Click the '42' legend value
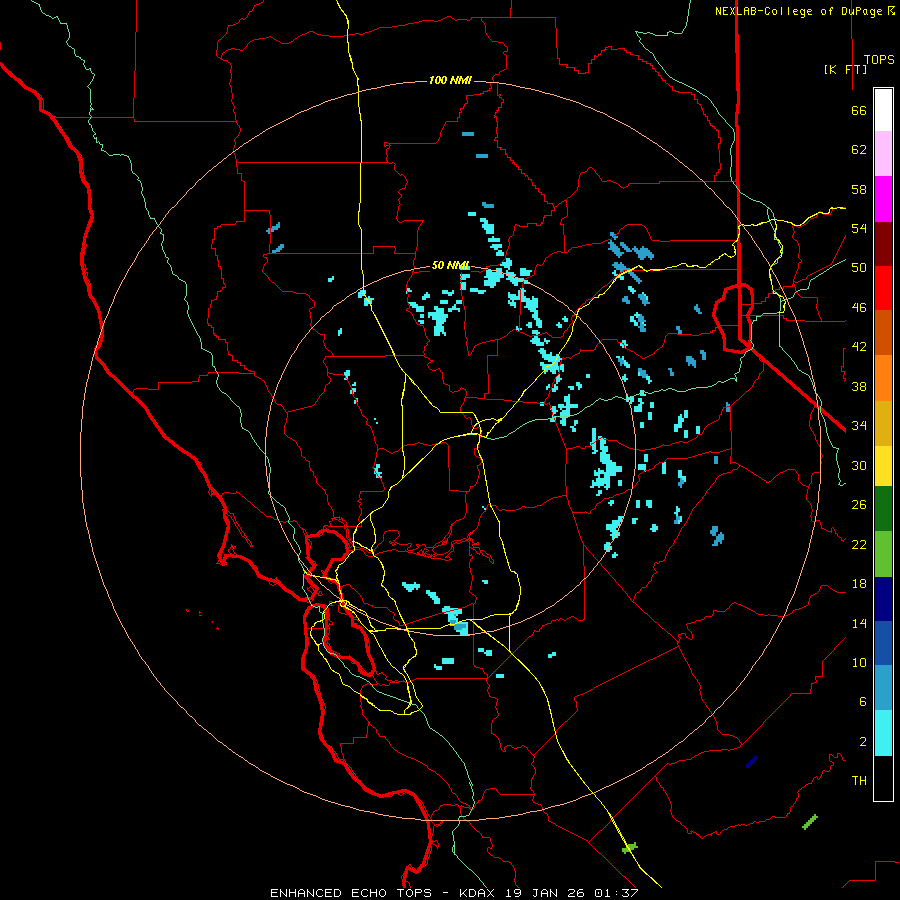 (859, 347)
